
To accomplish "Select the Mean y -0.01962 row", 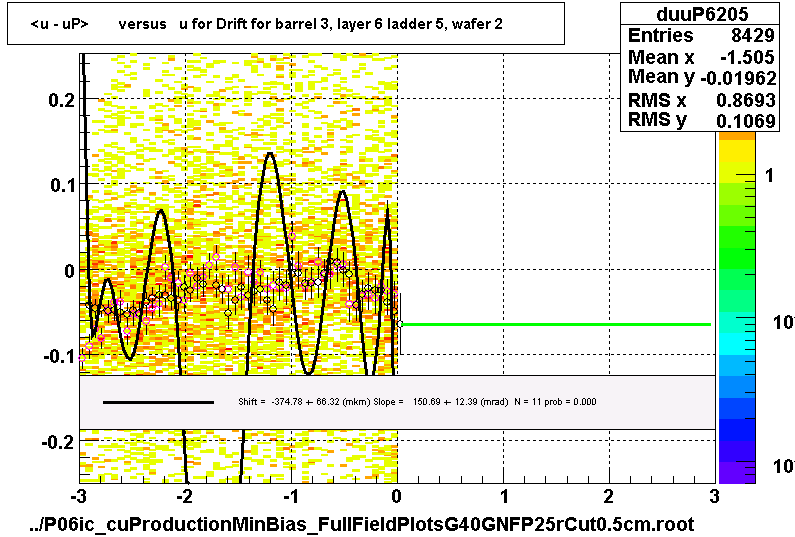I will point(702,78).
